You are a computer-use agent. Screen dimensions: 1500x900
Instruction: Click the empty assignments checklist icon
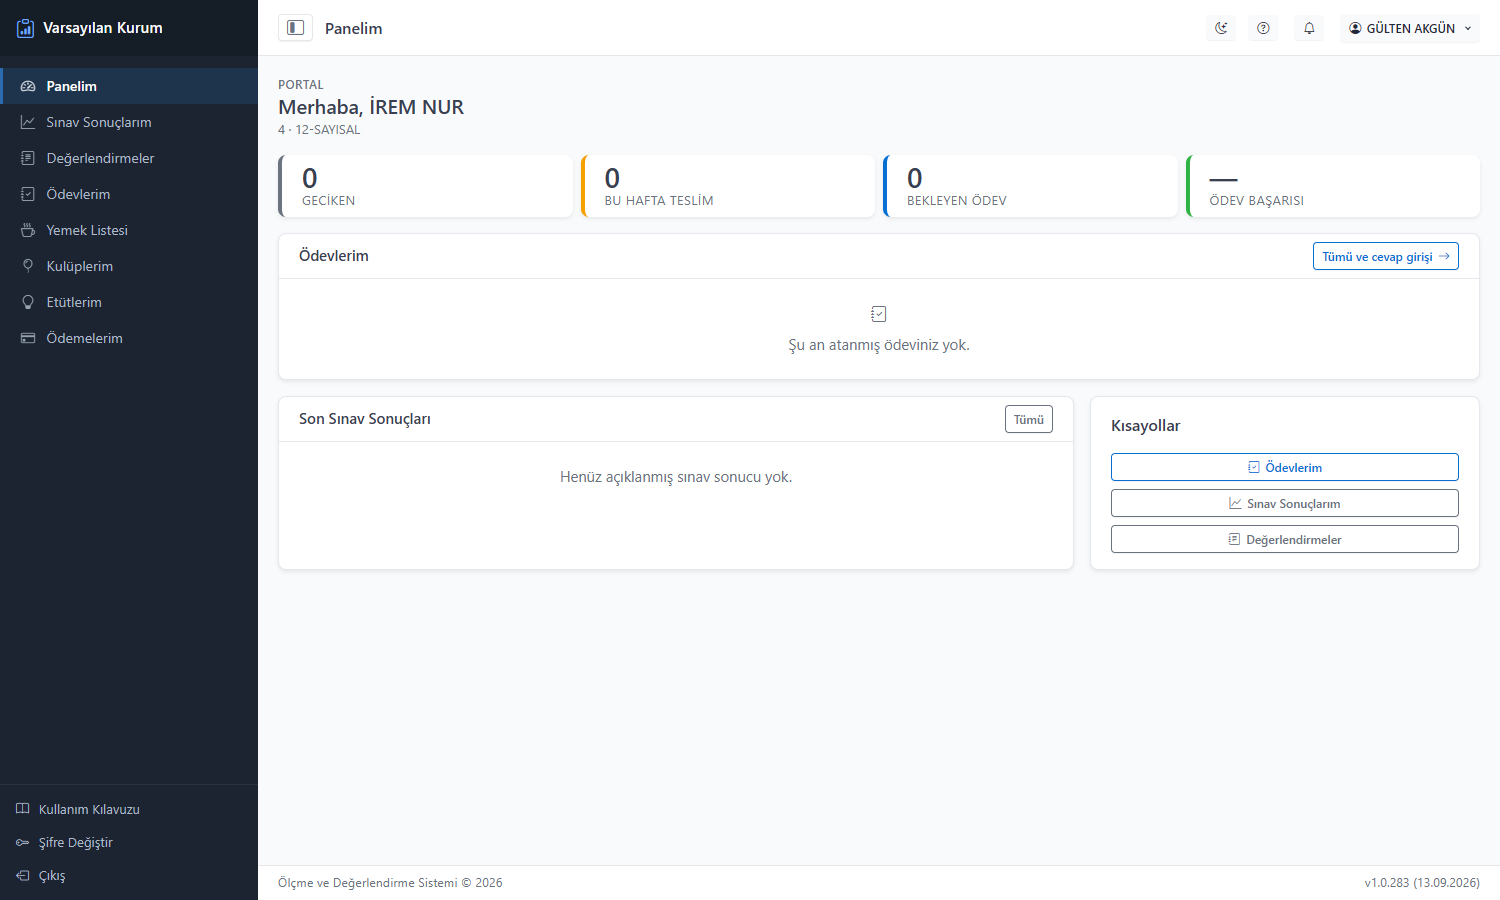pos(879,314)
